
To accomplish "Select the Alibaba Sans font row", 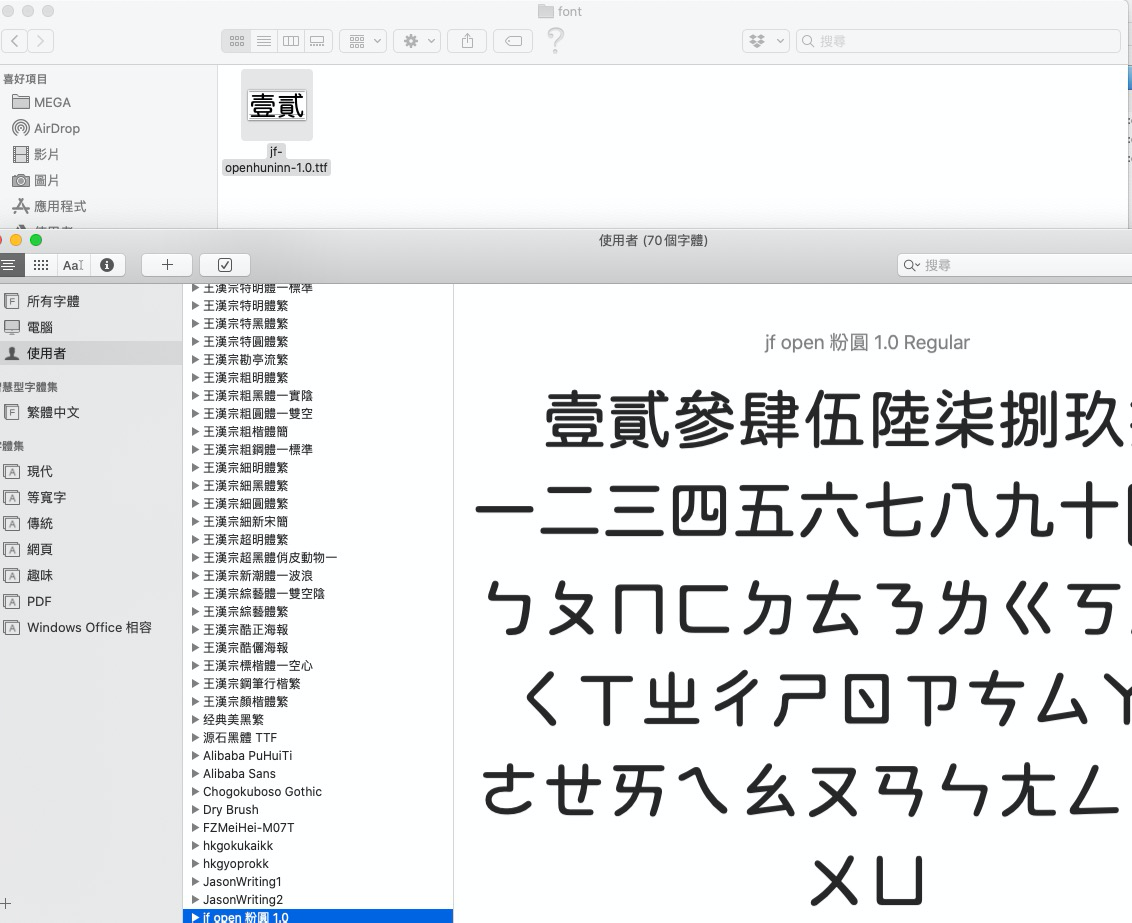I will point(318,774).
